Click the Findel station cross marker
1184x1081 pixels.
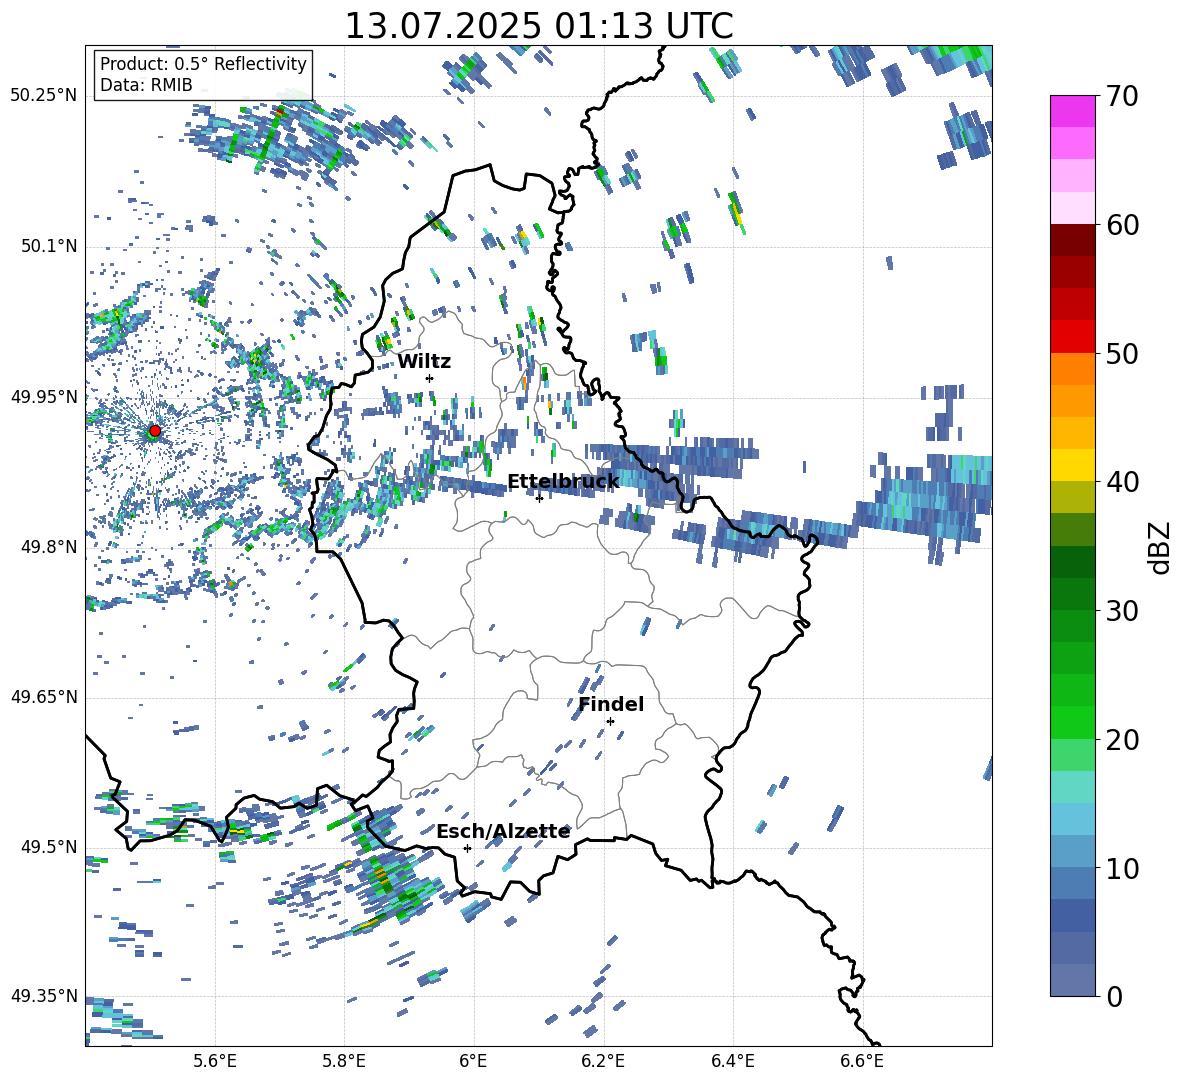pyautogui.click(x=610, y=721)
